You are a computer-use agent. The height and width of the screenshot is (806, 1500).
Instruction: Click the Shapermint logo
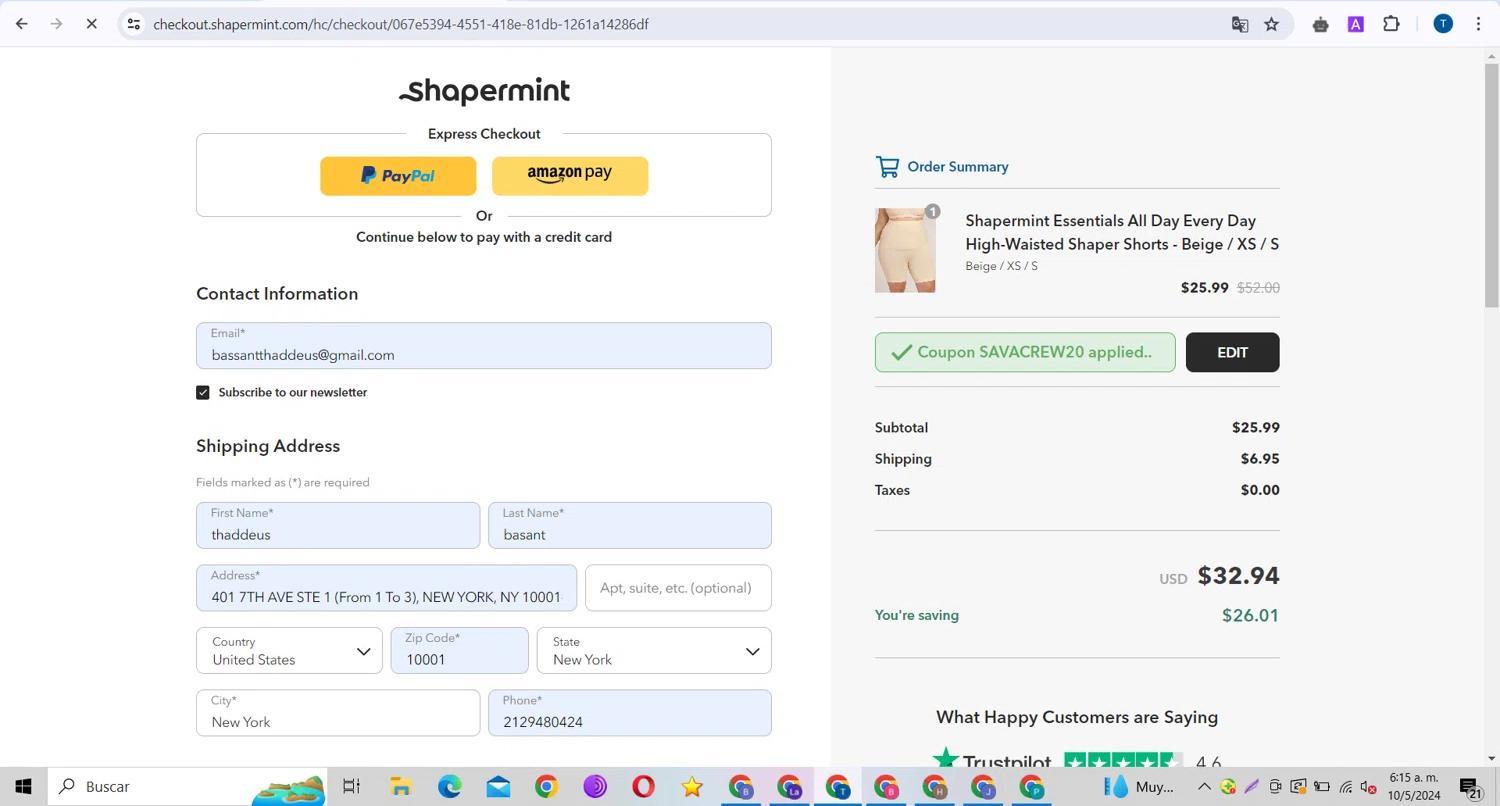point(484,91)
